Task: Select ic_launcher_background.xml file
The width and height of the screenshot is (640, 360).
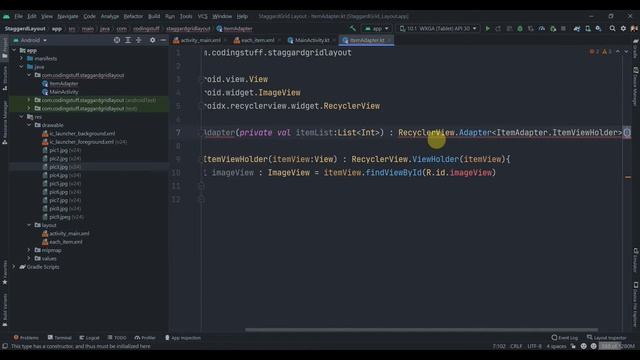Action: [79, 133]
